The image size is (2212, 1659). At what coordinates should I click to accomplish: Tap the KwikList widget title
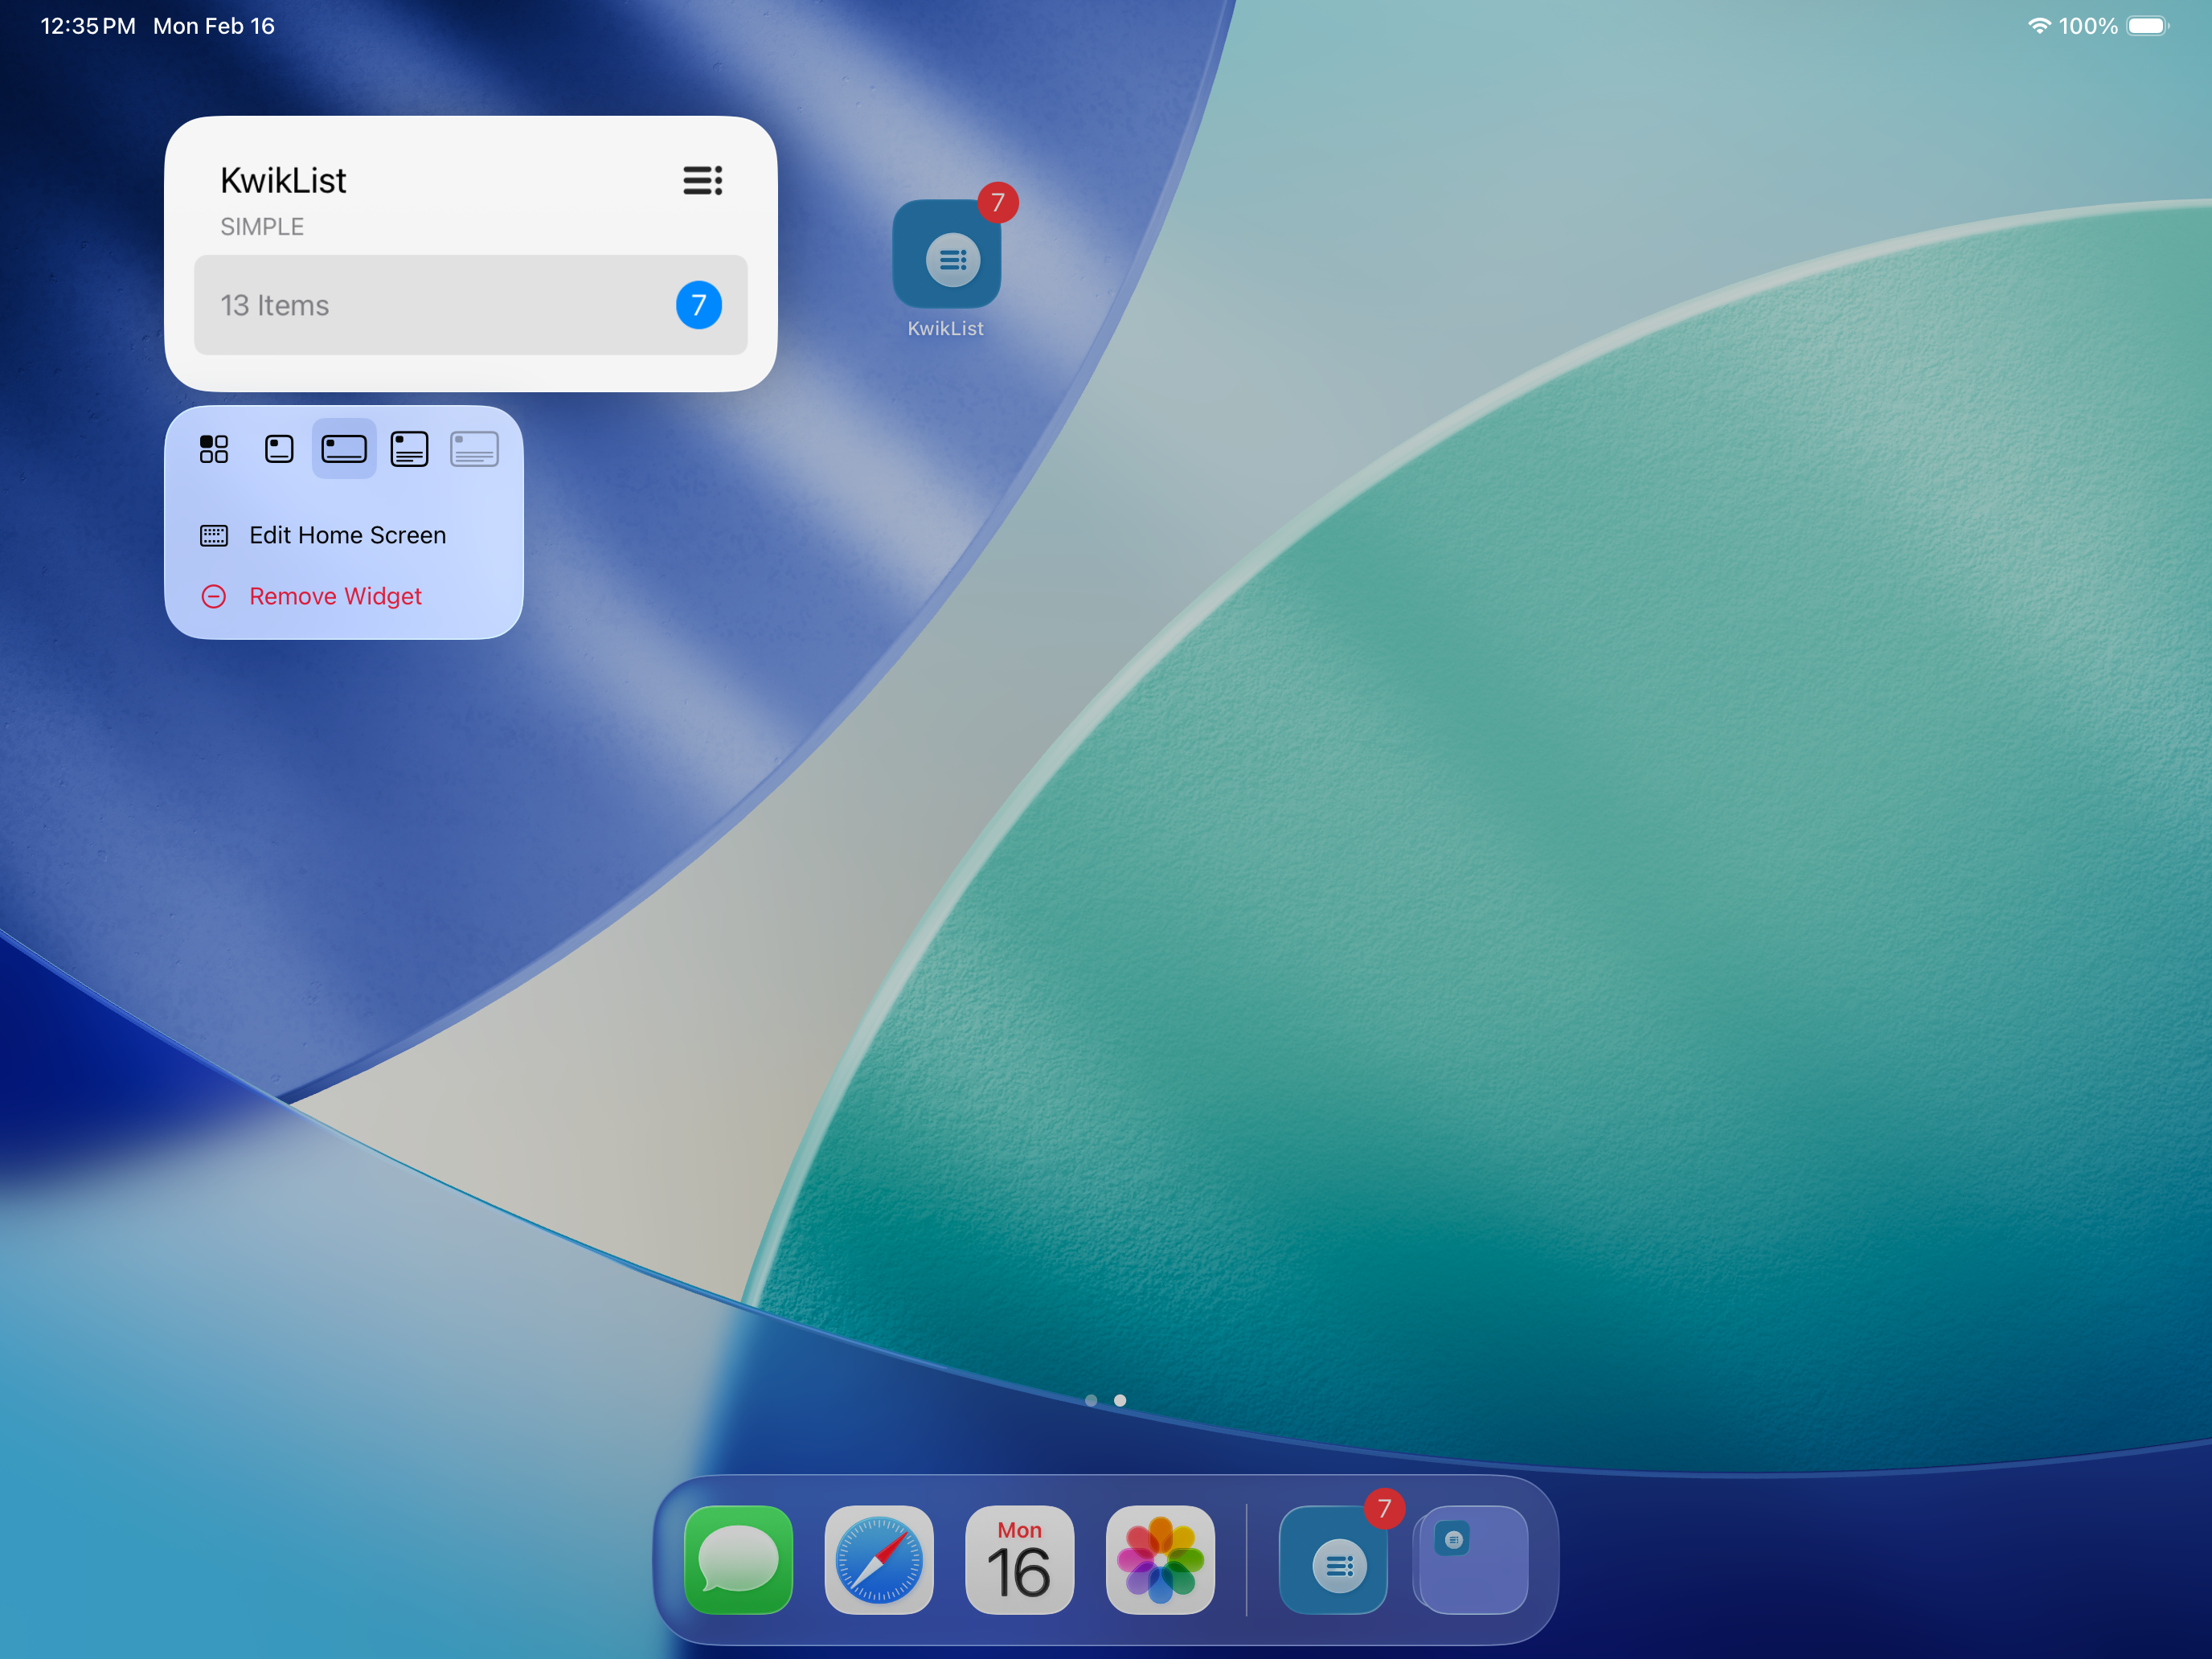click(283, 181)
